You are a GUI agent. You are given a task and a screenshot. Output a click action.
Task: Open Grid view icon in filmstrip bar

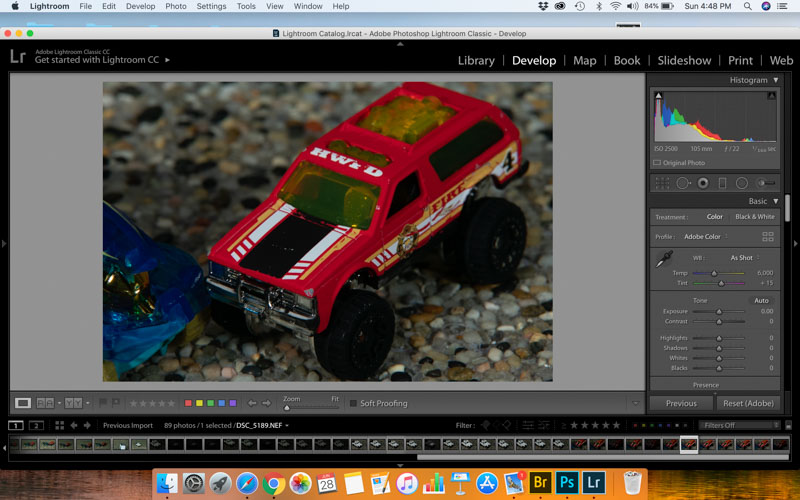[x=59, y=425]
